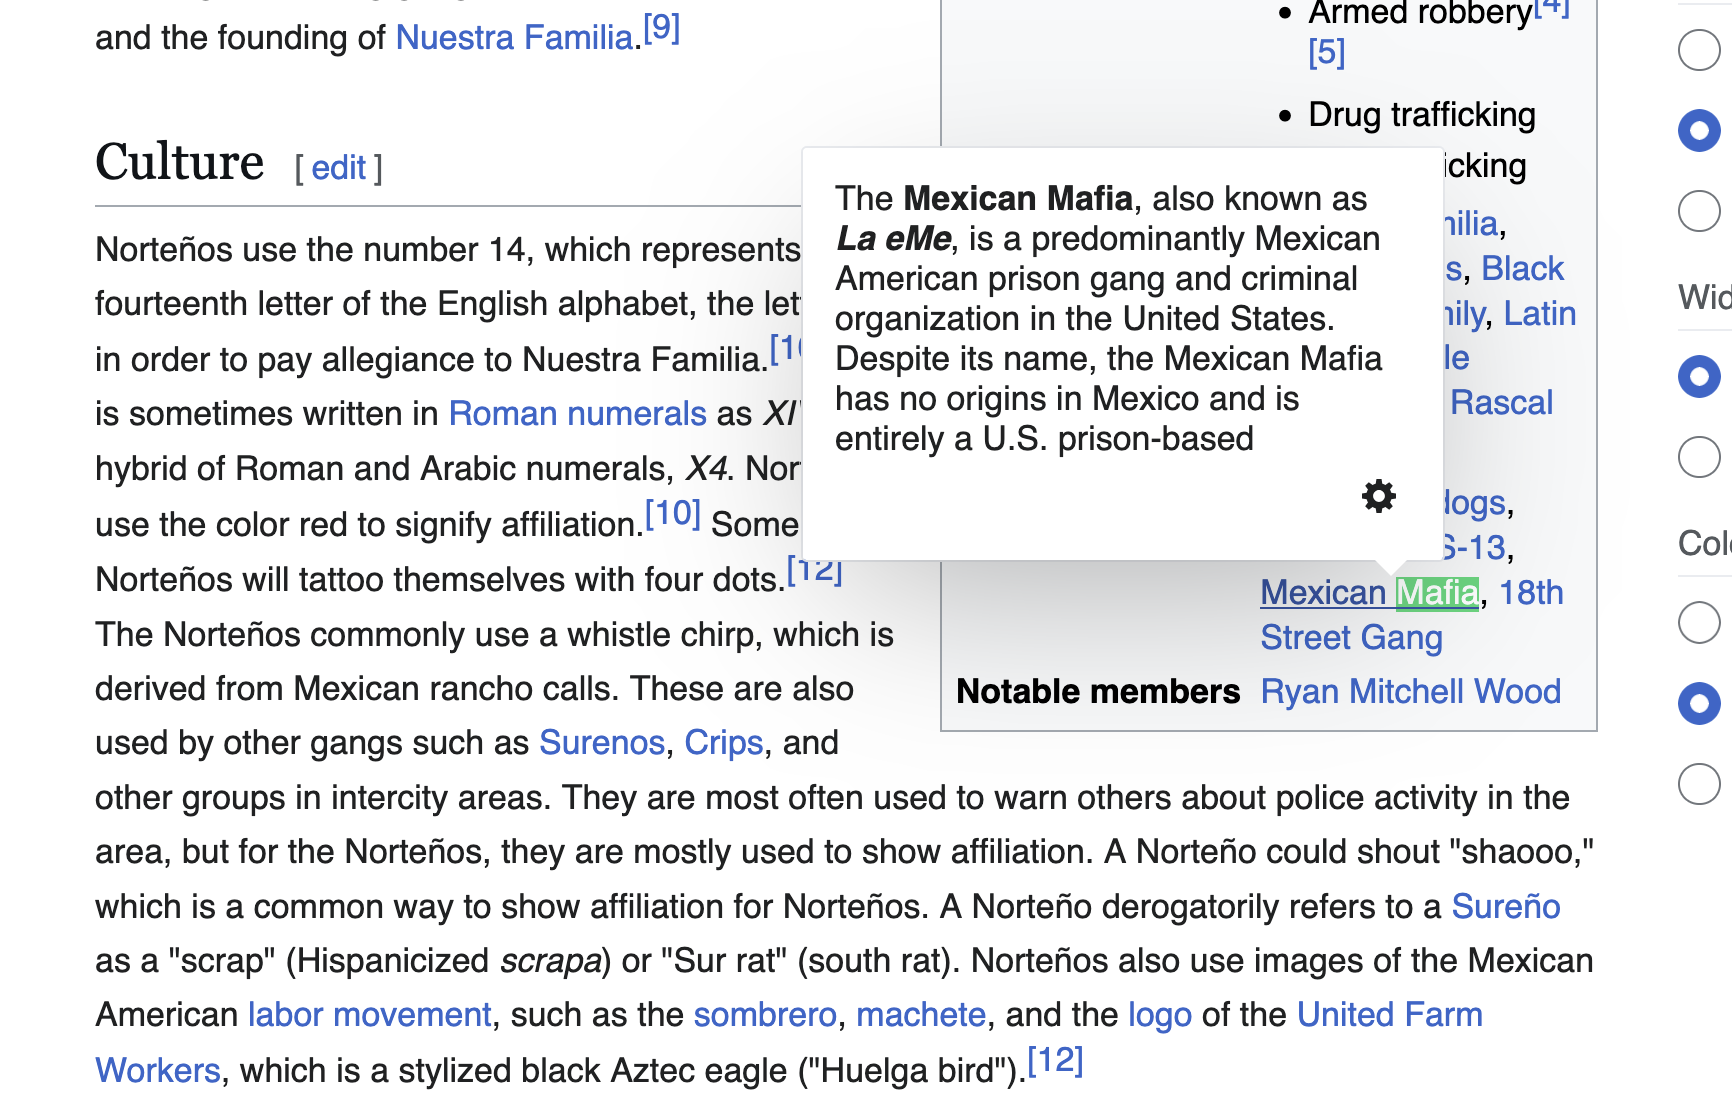Click the selected radio in the topmost group
Screen dimensions: 1732x1104
[x=1699, y=130]
